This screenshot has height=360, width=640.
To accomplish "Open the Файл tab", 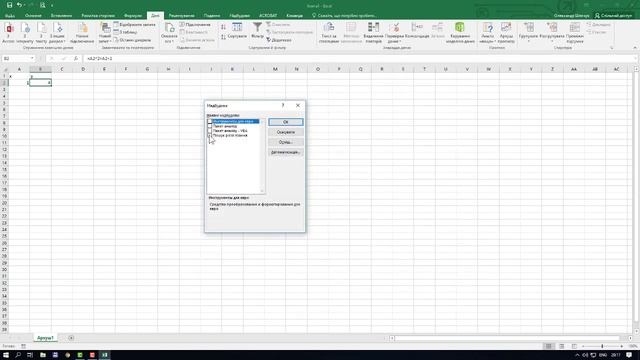I will (x=10, y=16).
